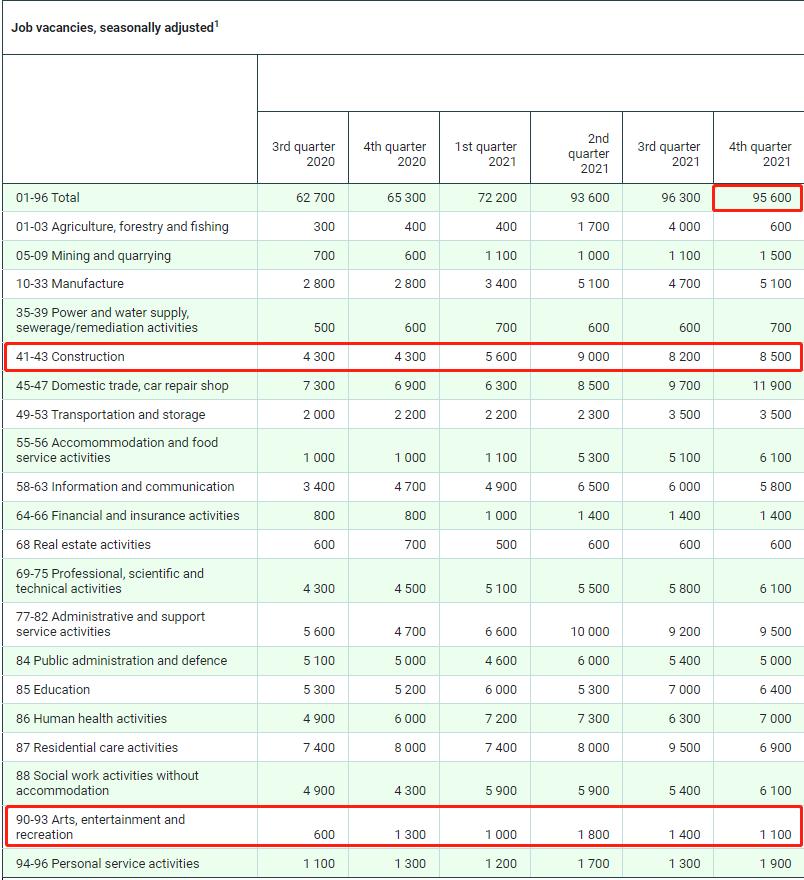Click '49-53 Transportation and storage' row label
Screen dimensions: 804x880
111,414
